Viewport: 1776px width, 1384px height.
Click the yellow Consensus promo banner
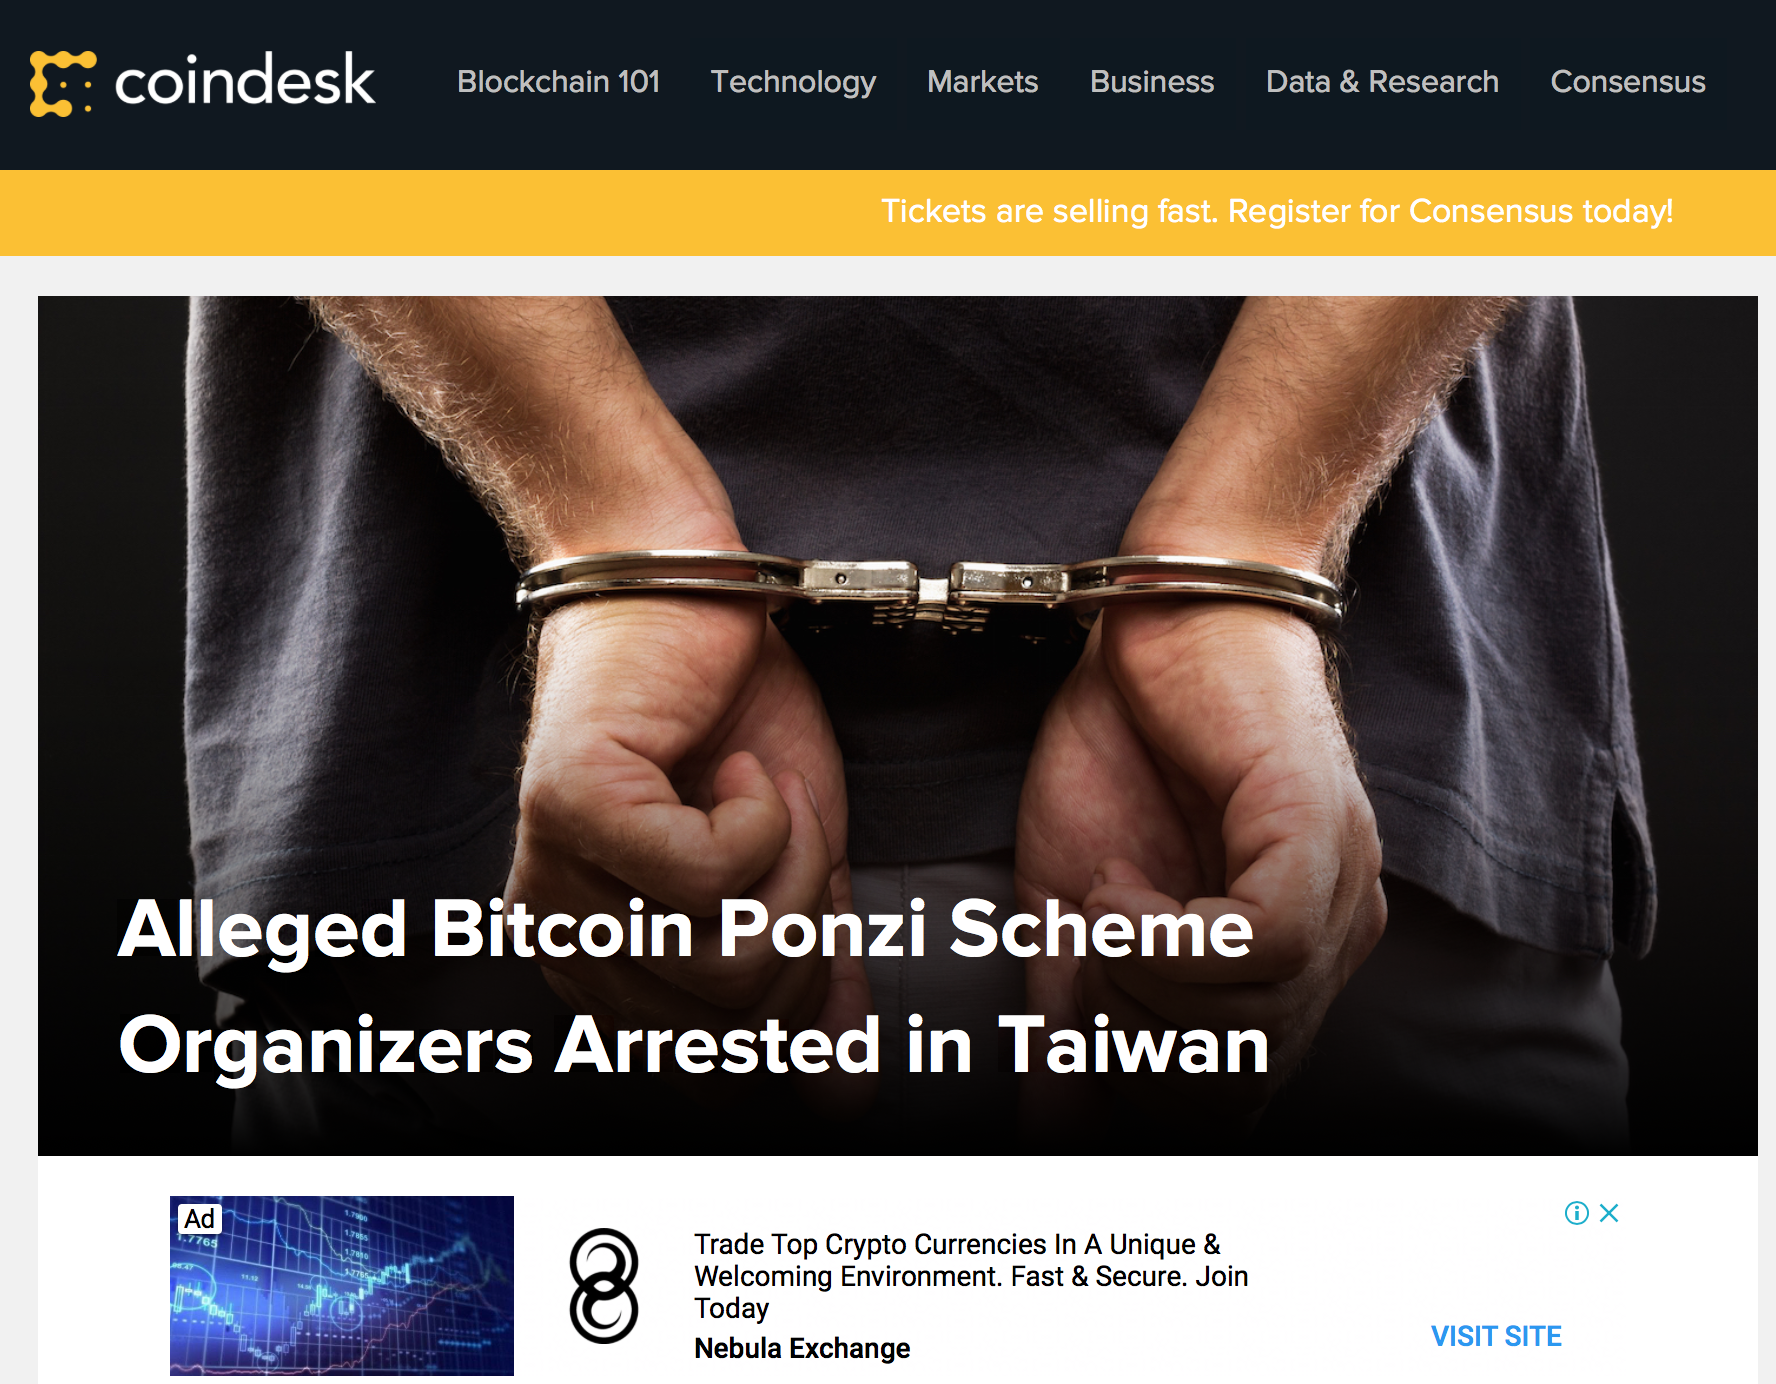[x=888, y=213]
